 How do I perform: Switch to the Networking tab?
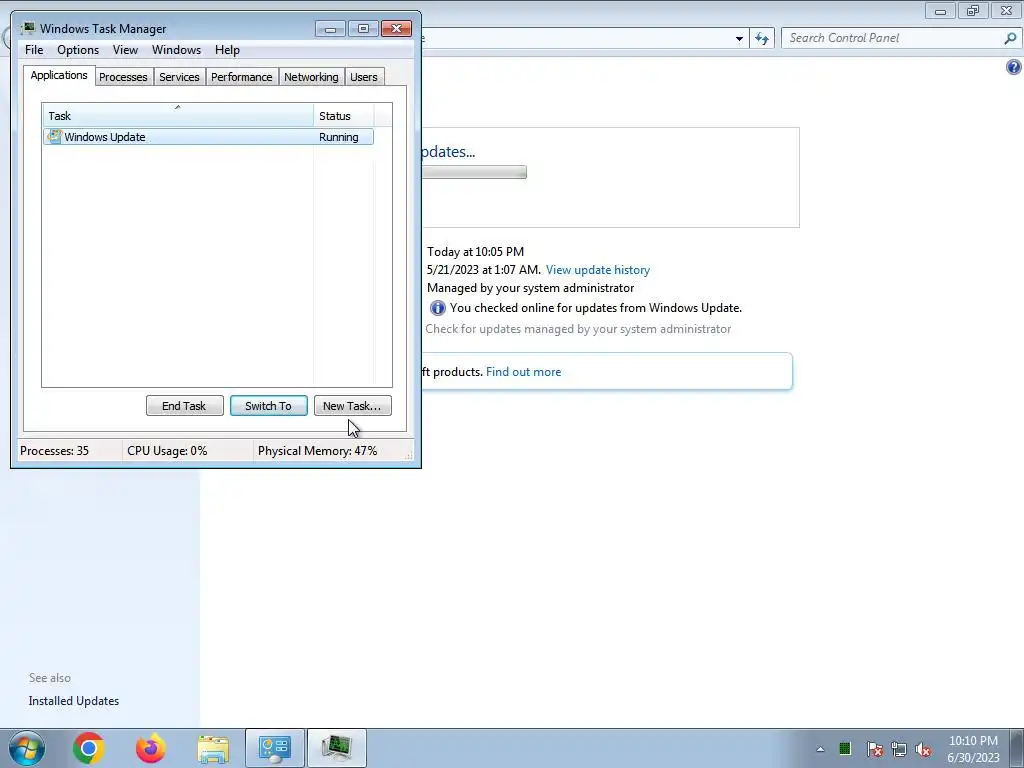pyautogui.click(x=311, y=77)
